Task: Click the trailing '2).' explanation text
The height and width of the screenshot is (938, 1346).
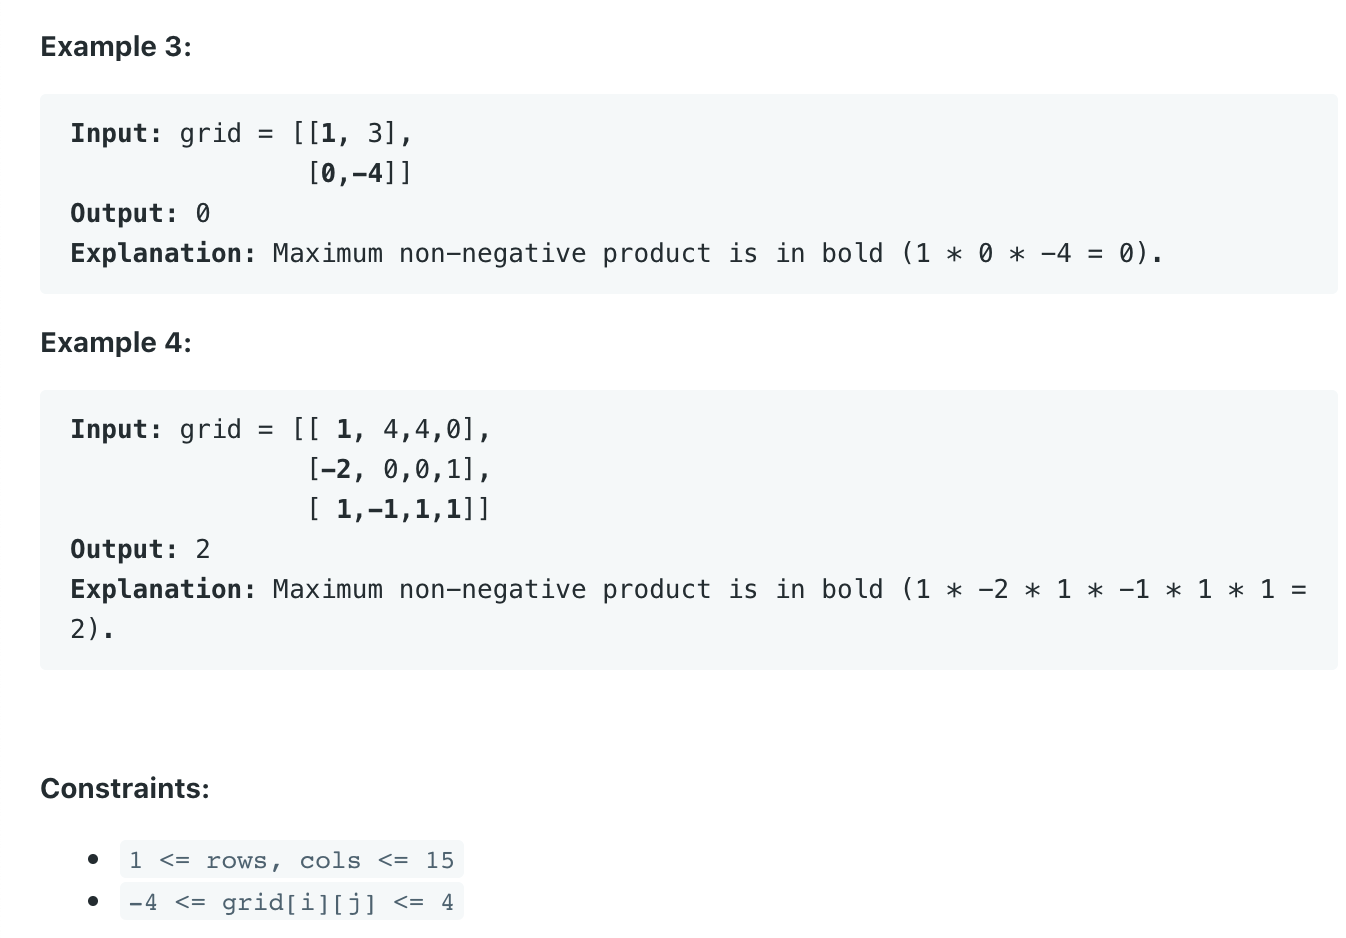Action: click(92, 629)
